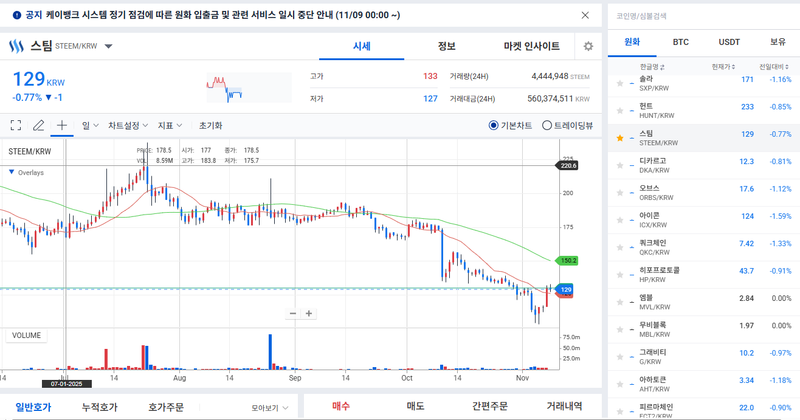Switch to the BTC market tab

pyautogui.click(x=680, y=42)
